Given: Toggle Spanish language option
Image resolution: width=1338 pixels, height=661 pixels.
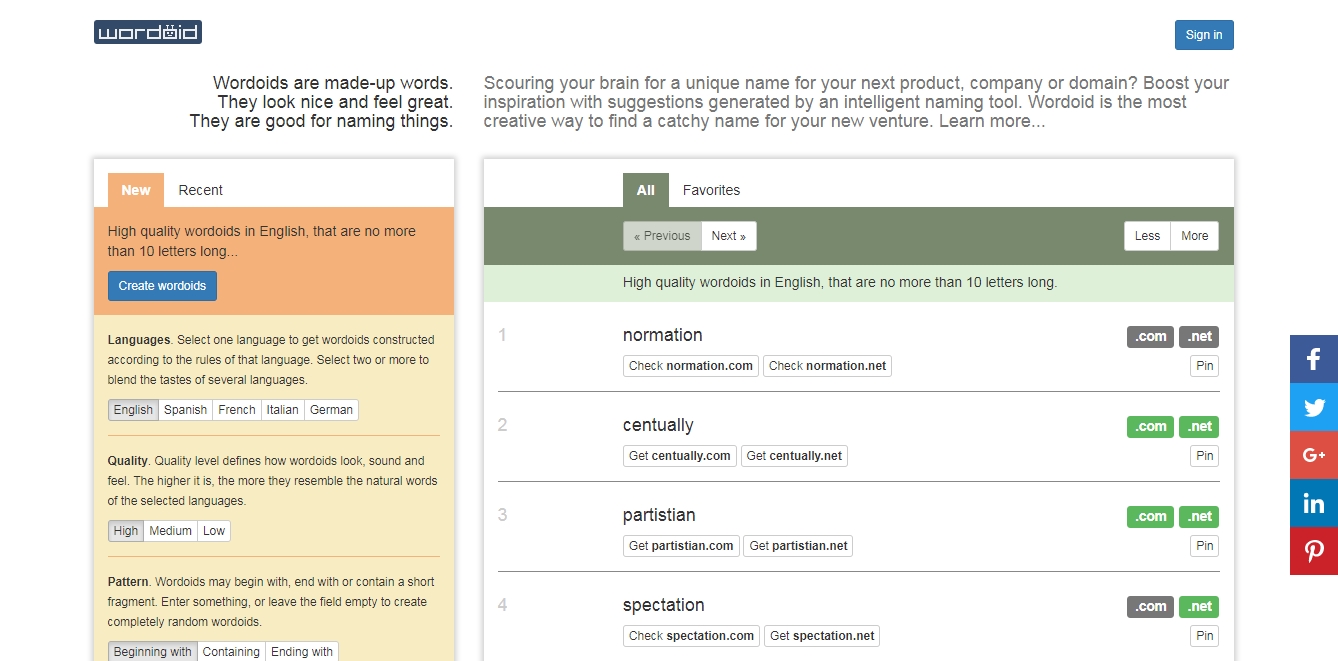Looking at the screenshot, I should (x=185, y=410).
